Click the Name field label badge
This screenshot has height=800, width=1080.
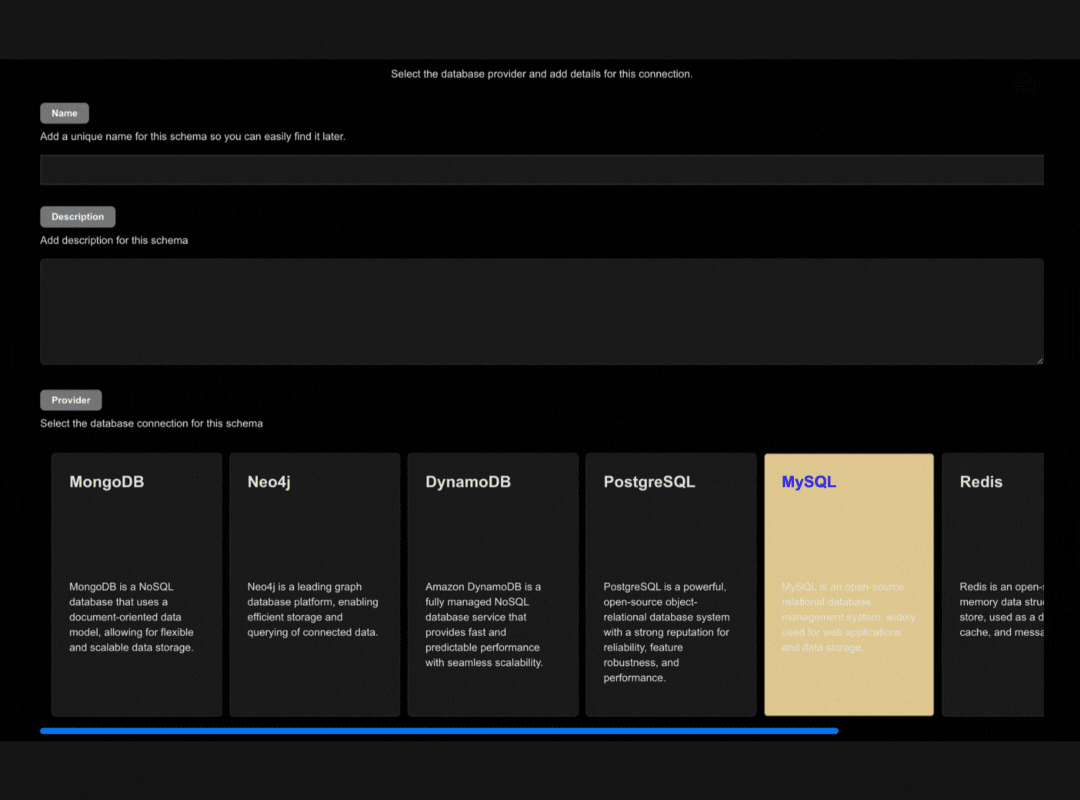point(64,113)
